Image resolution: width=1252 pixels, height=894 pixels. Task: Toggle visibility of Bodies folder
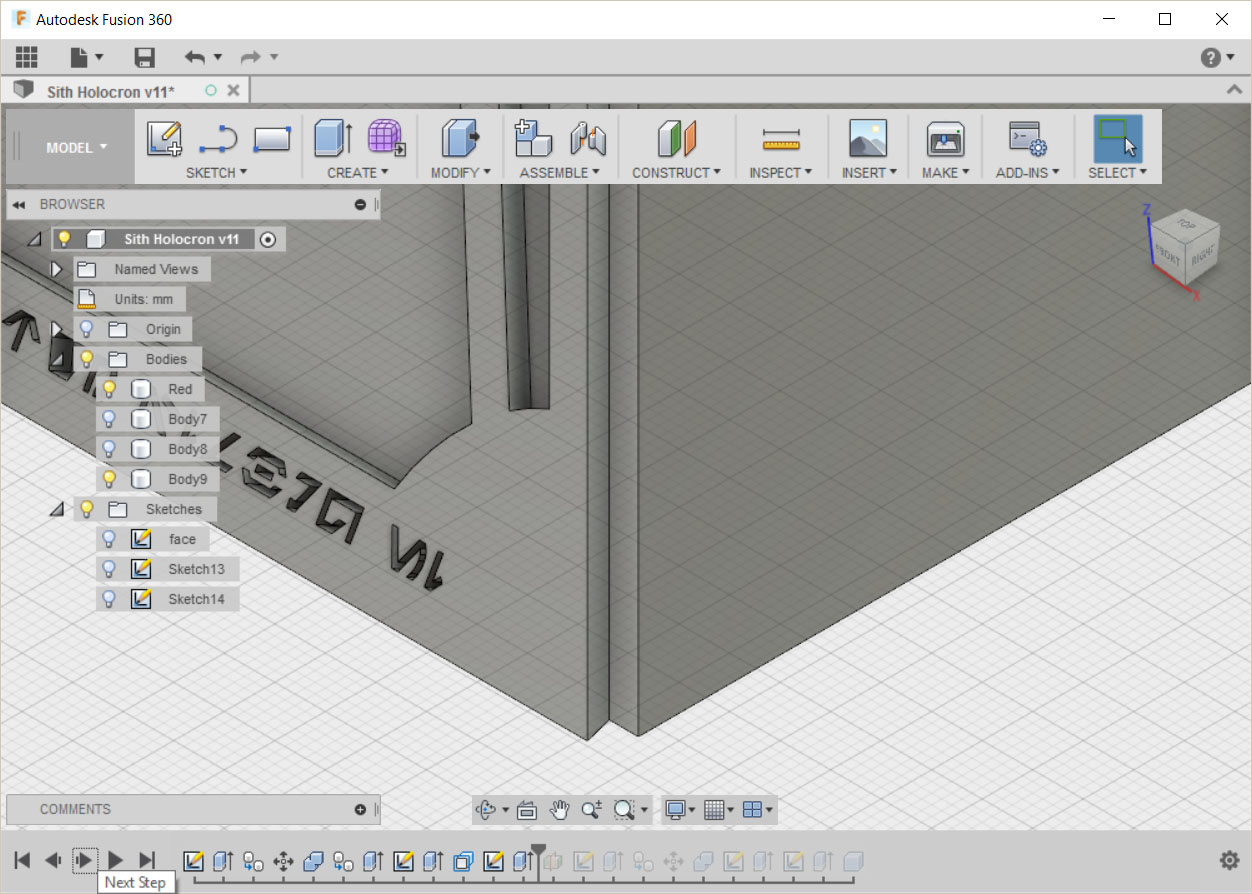[x=87, y=359]
